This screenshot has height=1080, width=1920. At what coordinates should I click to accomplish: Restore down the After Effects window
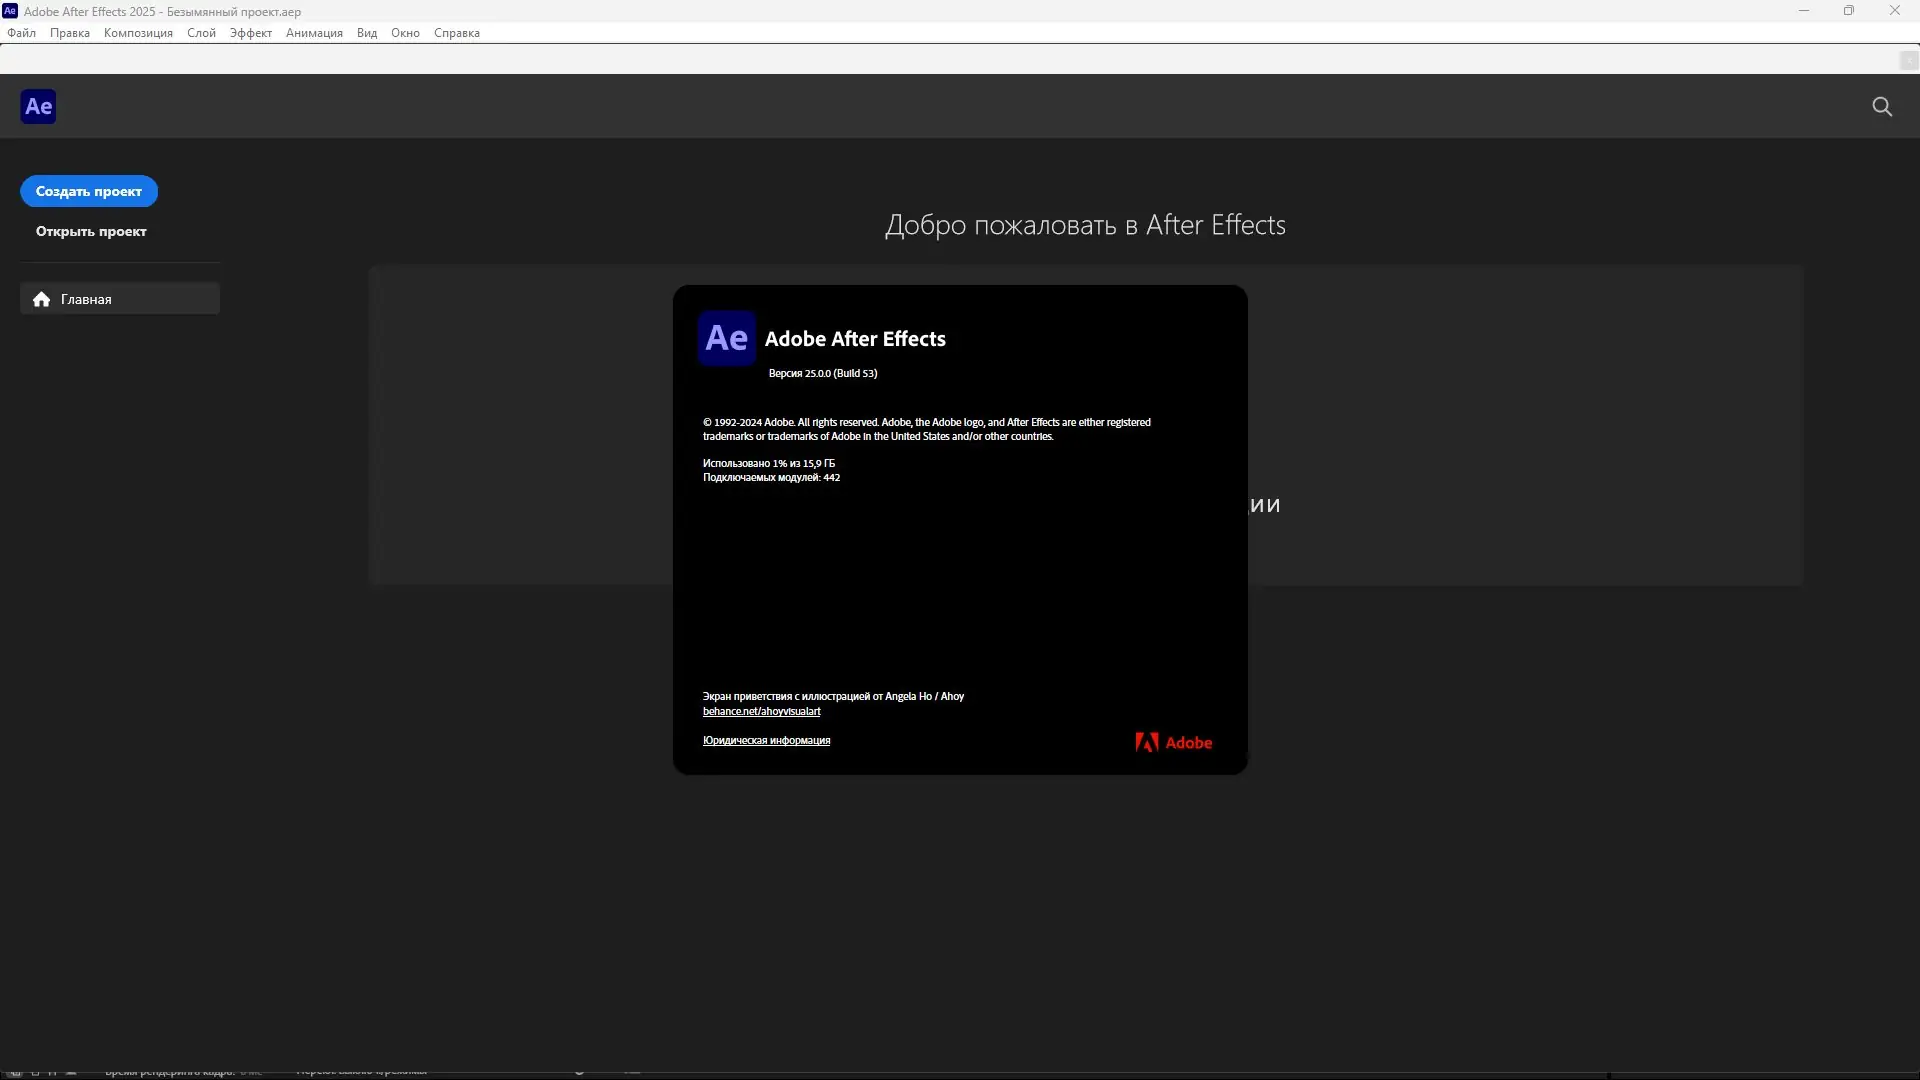click(1849, 11)
